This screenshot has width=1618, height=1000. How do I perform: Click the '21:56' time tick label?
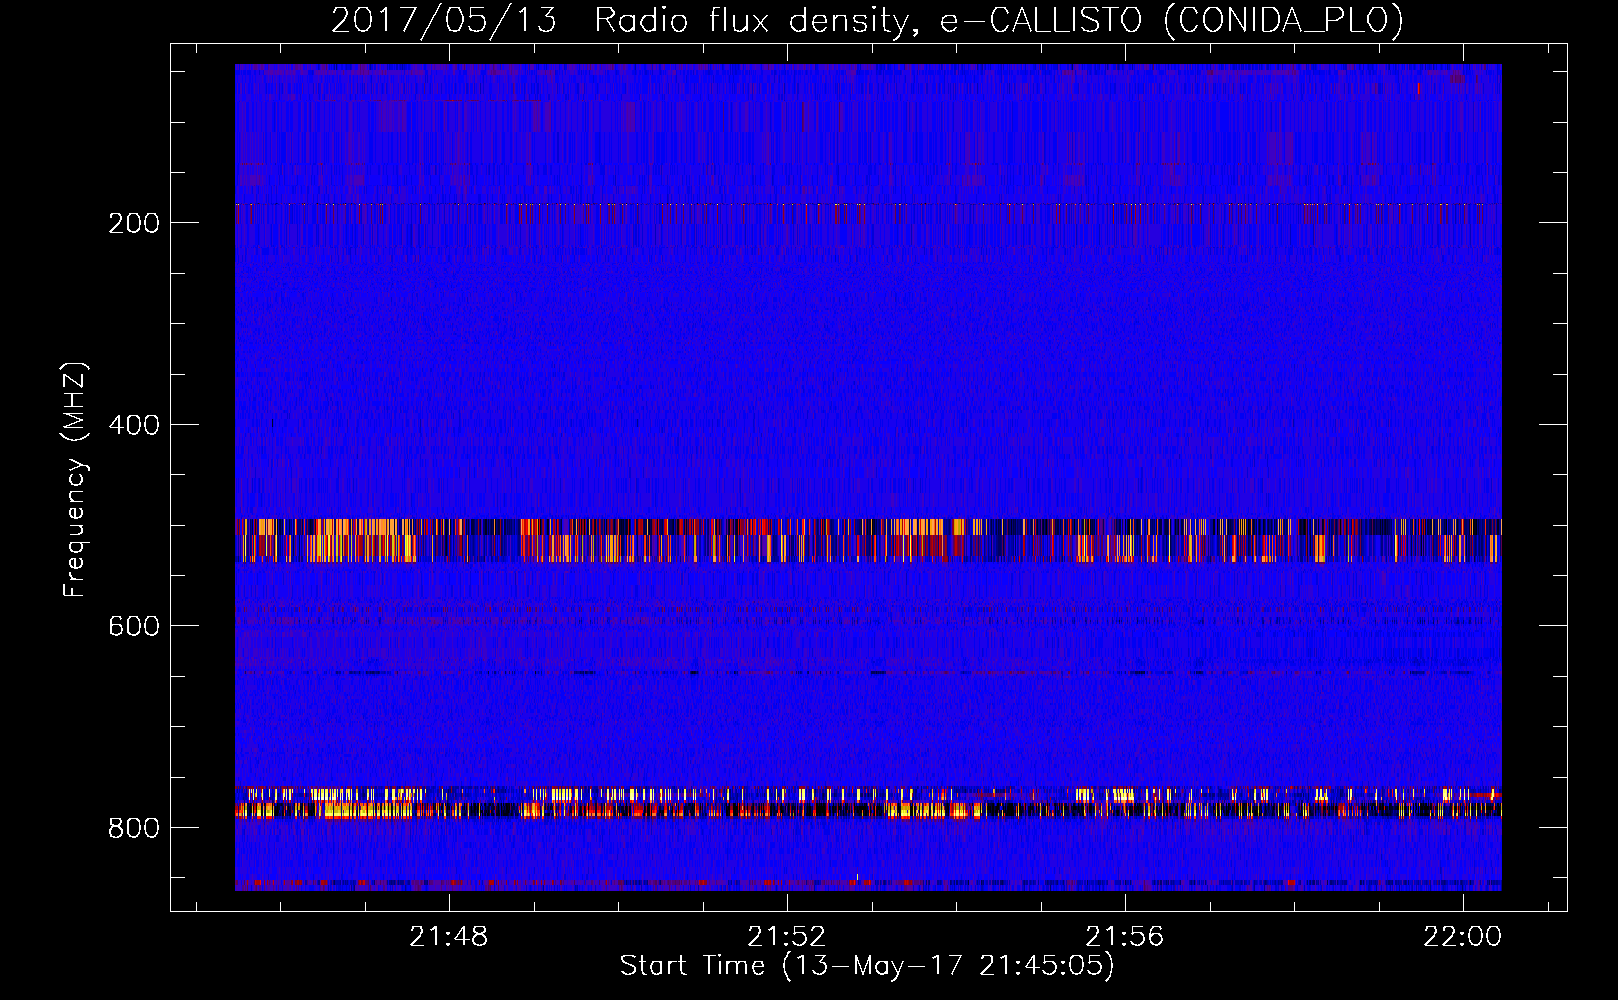click(1125, 936)
